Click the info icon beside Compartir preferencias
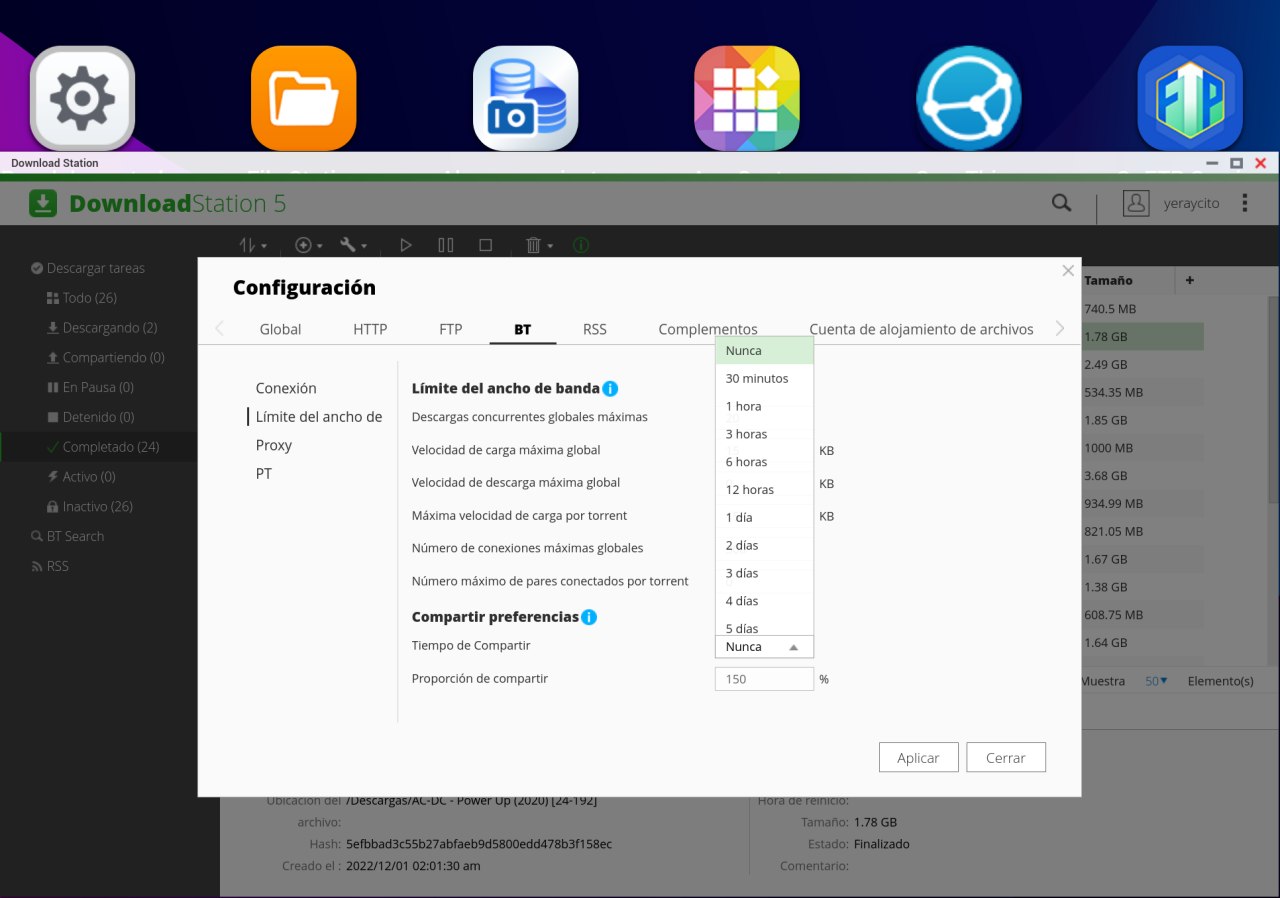The height and width of the screenshot is (898, 1280). coord(589,617)
